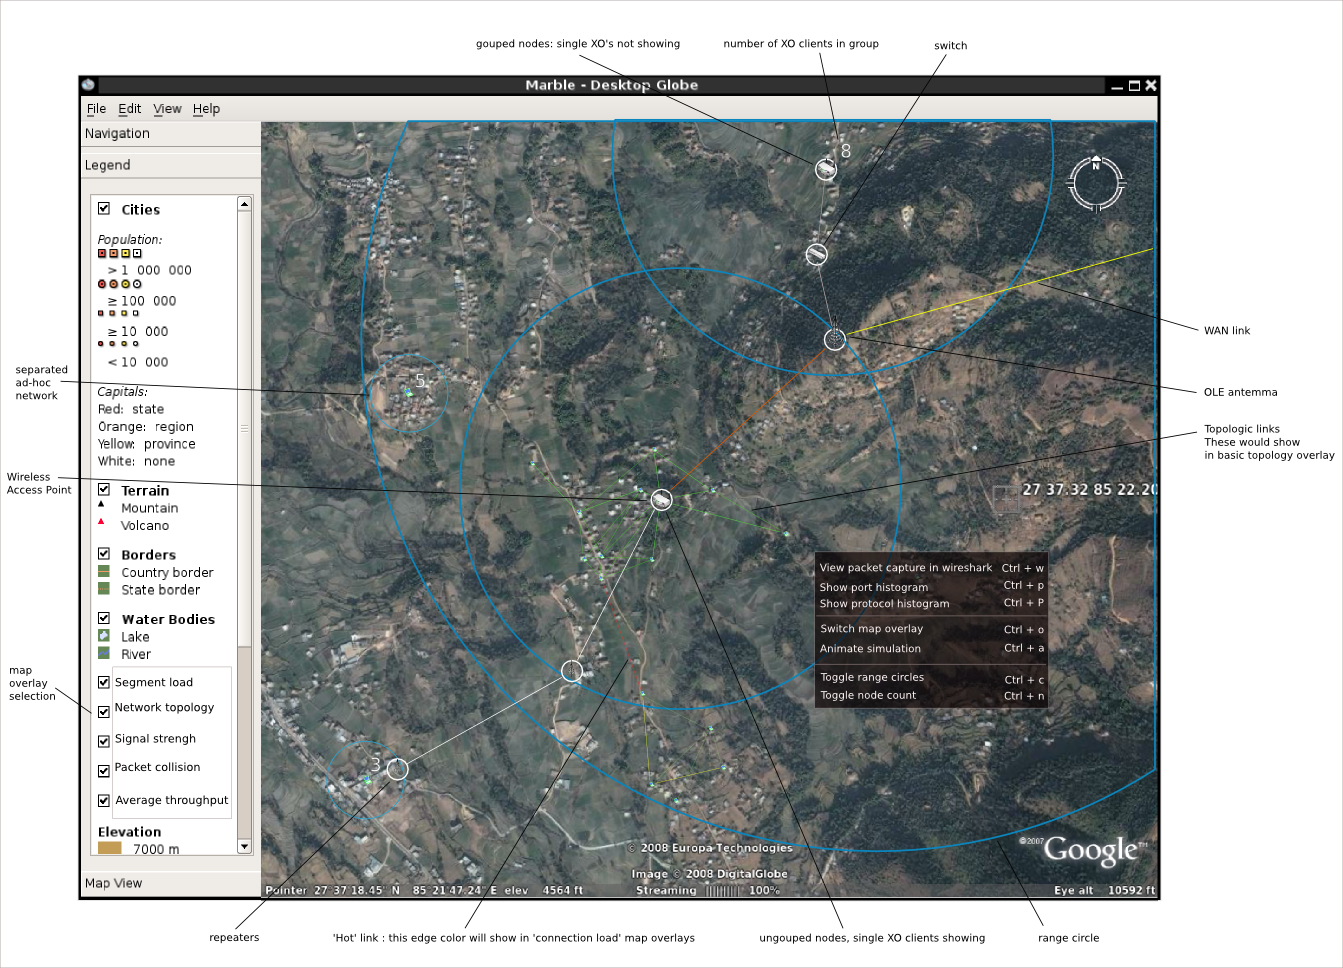Viewport: 1343px width, 968px height.
Task: Select the grouped XO node labeled 8
Action: [825, 169]
